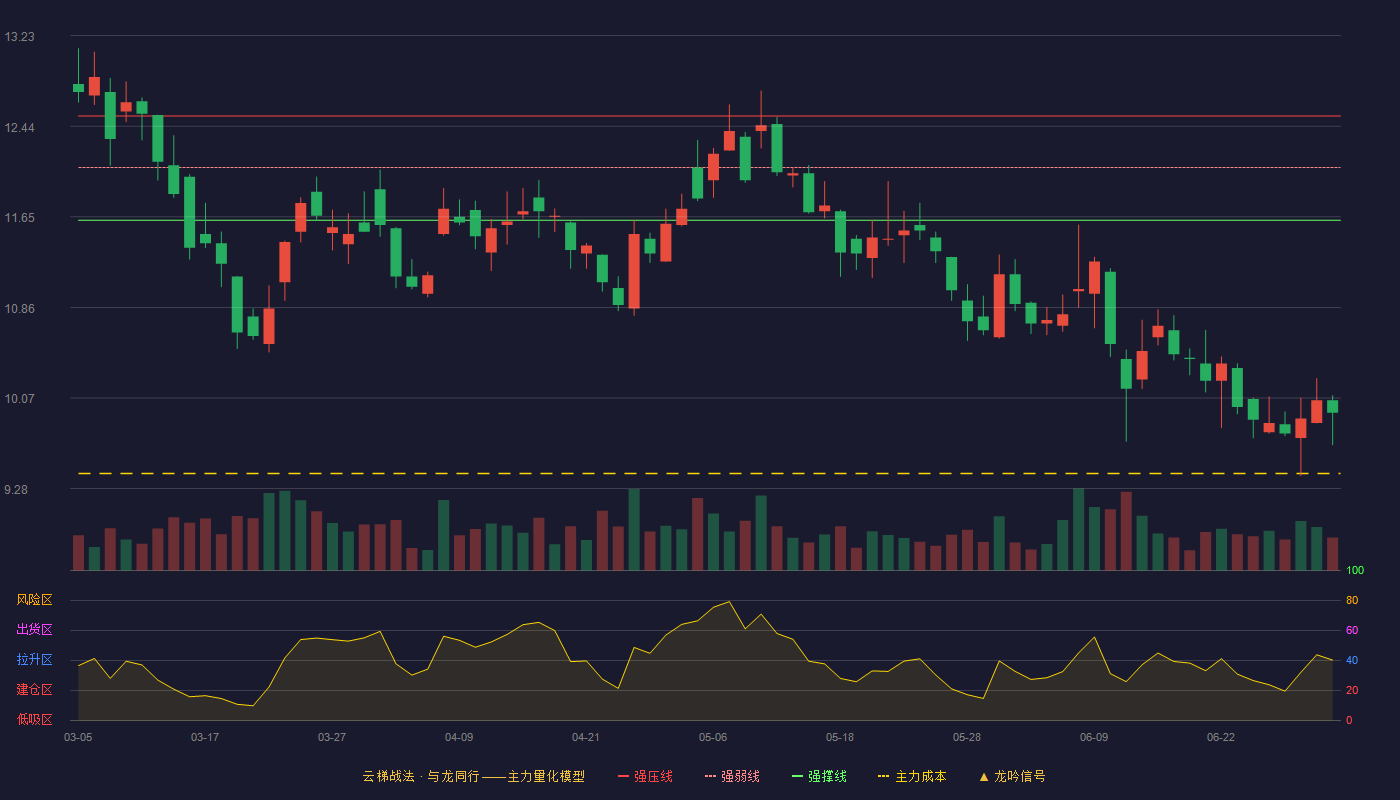Viewport: 1400px width, 800px height.
Task: Click the 06-22 date axis label
Action: click(x=1221, y=737)
